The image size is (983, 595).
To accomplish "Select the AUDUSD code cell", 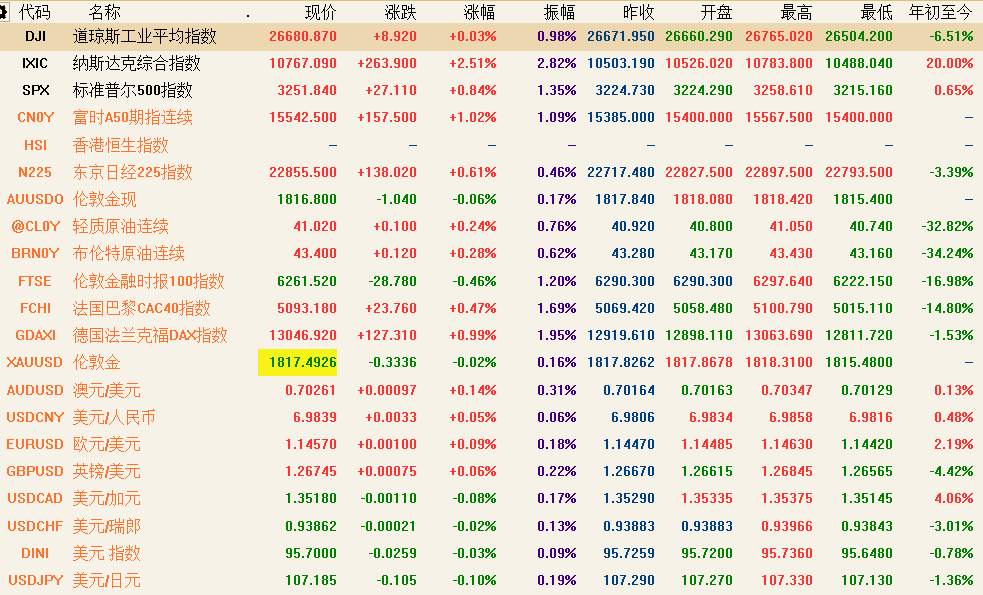I will [x=35, y=390].
